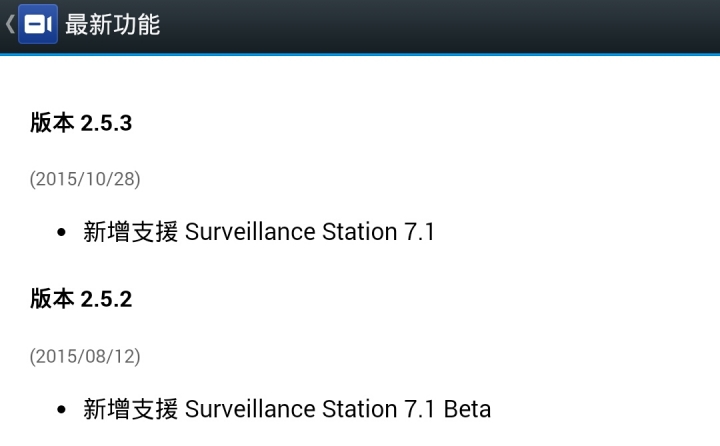
Task: Tap 新增支援 in the 2.5.2 entry
Action: coord(130,409)
